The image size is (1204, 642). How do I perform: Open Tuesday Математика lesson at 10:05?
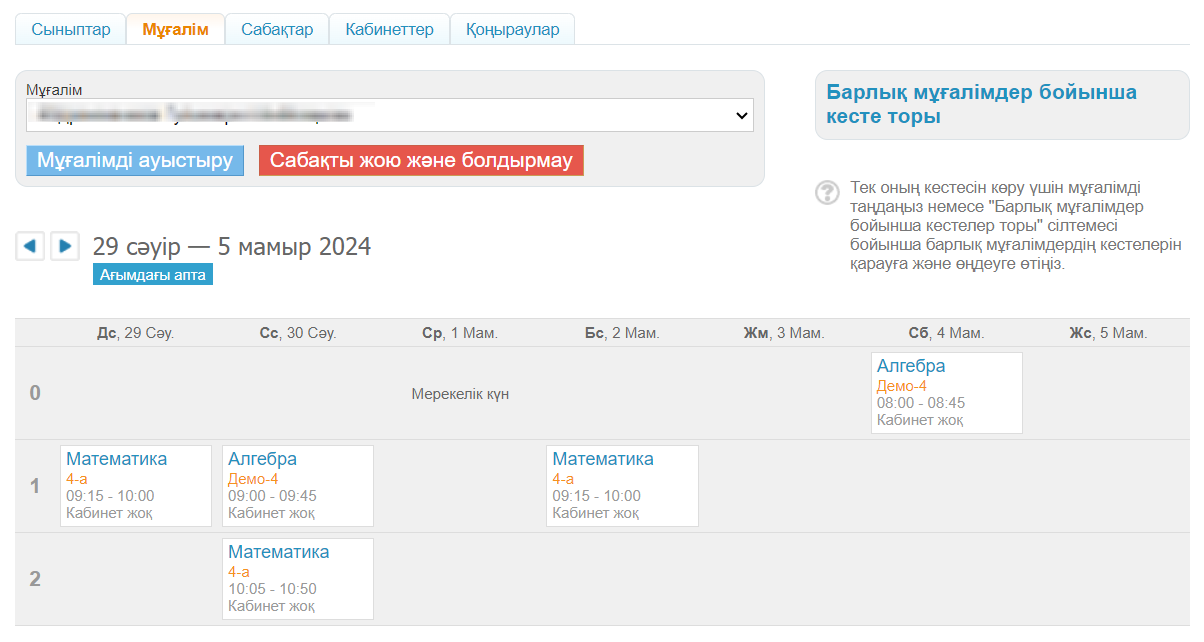[x=278, y=552]
